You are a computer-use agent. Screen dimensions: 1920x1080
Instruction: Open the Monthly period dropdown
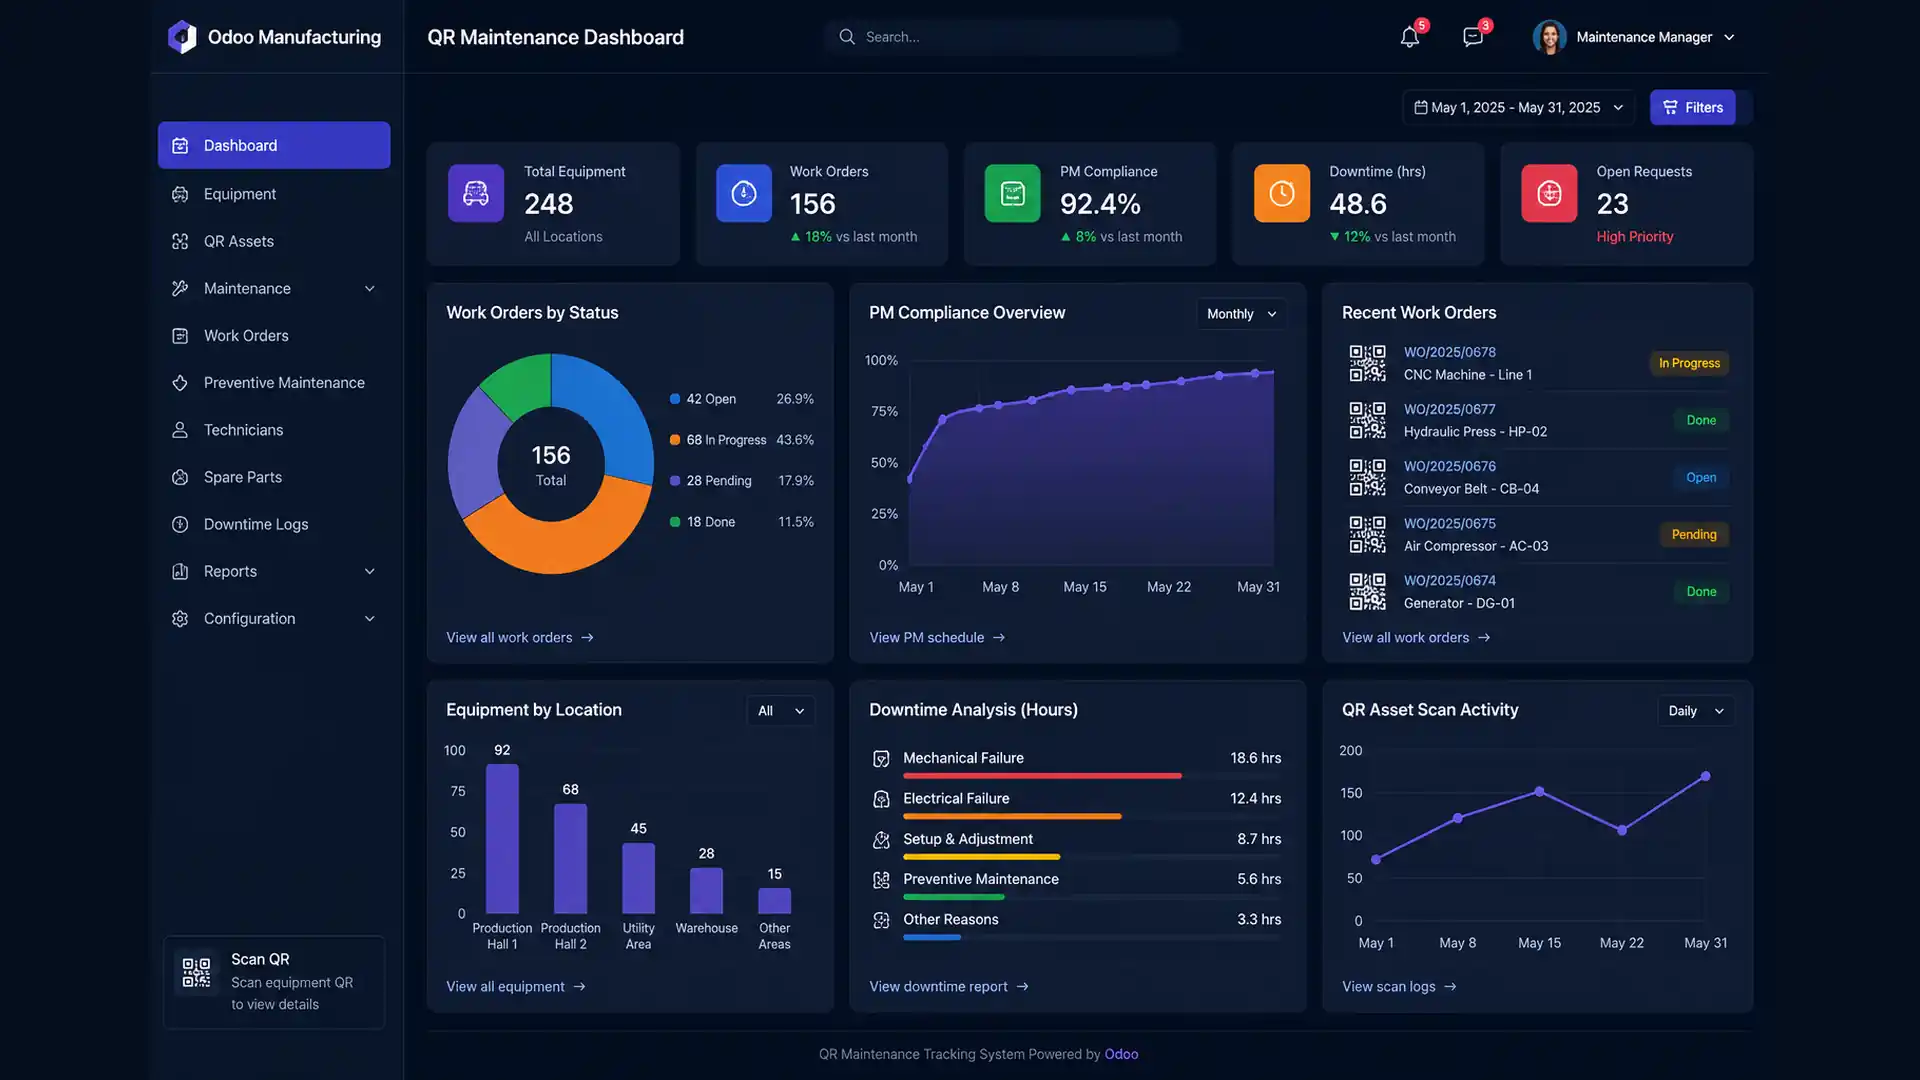(1241, 314)
